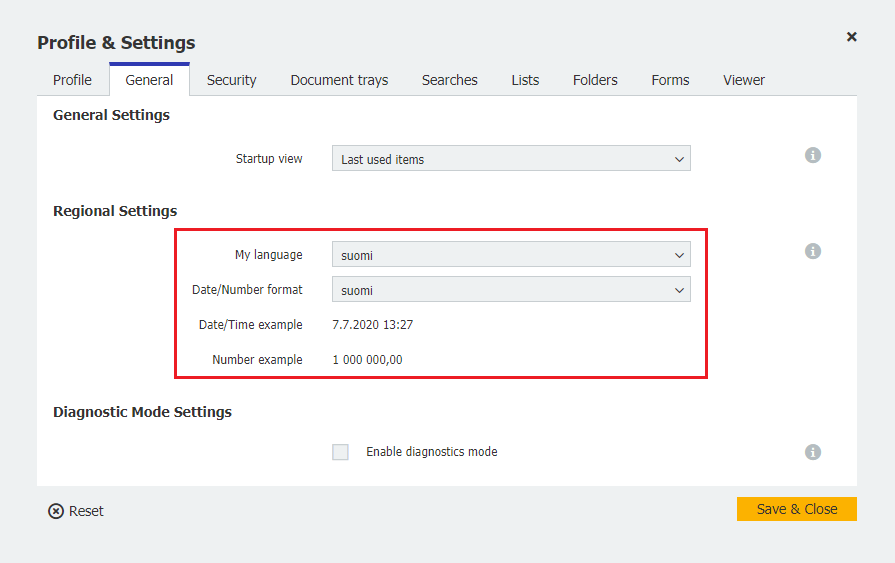Screen dimensions: 895x563
Task: Select the General tab
Action: point(149,80)
